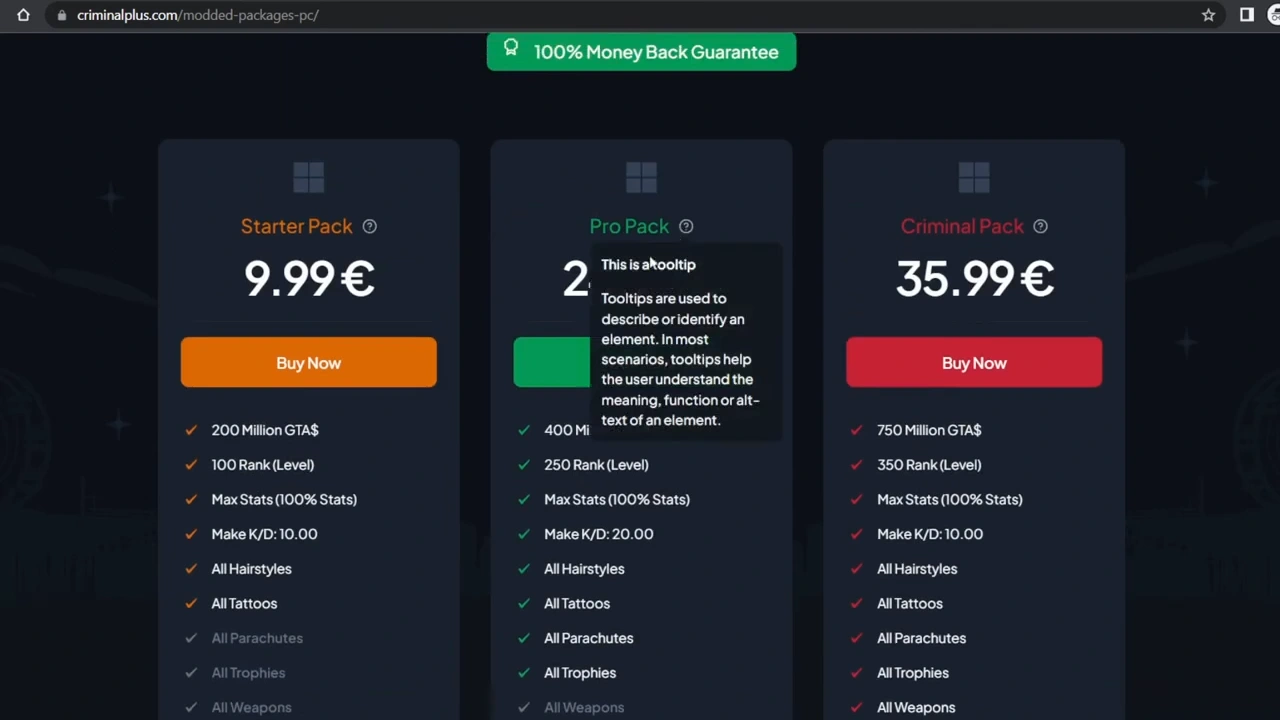The image size is (1280, 720).
Task: Buy Now on the Starter Pack
Action: coord(308,362)
